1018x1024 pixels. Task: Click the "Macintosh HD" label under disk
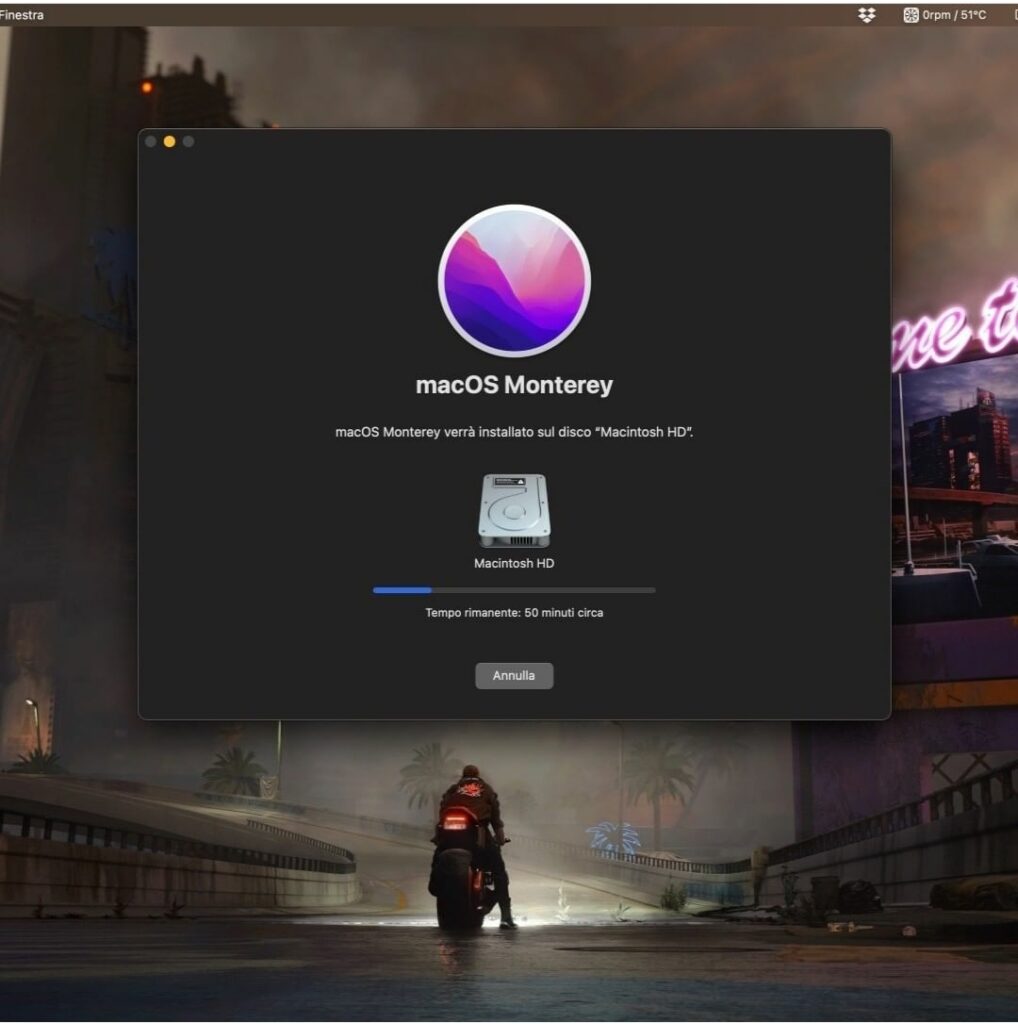[514, 564]
